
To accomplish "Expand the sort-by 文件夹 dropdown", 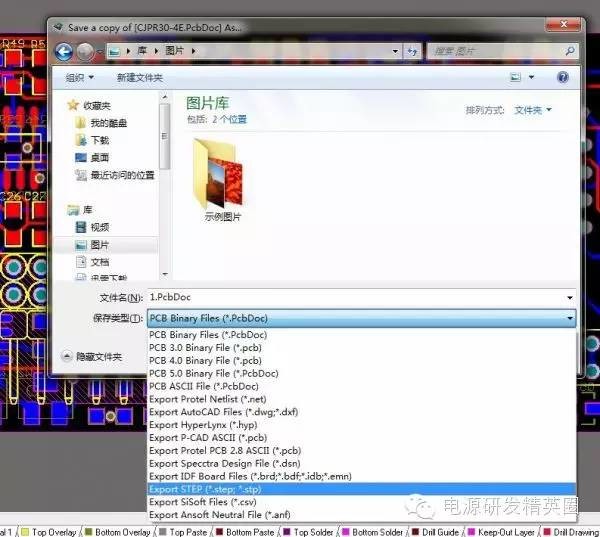I will [532, 109].
